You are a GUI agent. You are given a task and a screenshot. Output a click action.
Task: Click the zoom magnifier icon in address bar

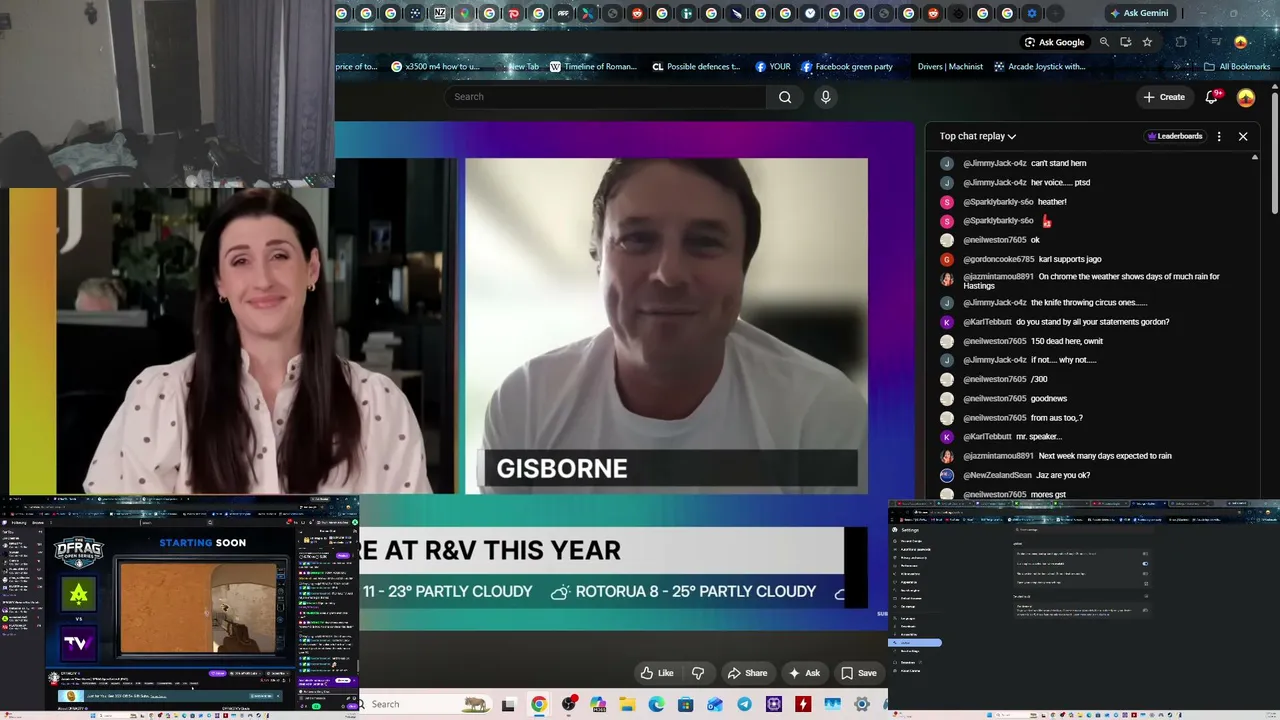[1104, 42]
